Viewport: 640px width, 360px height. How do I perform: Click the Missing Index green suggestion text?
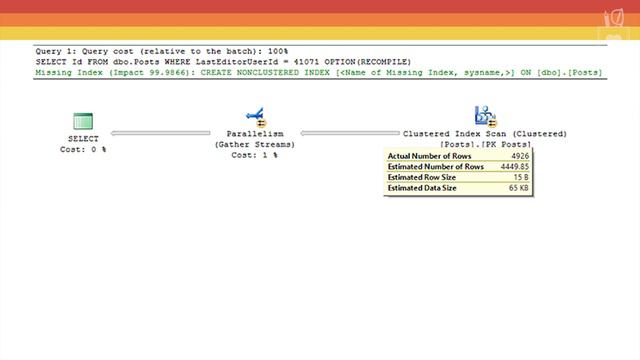[x=319, y=73]
